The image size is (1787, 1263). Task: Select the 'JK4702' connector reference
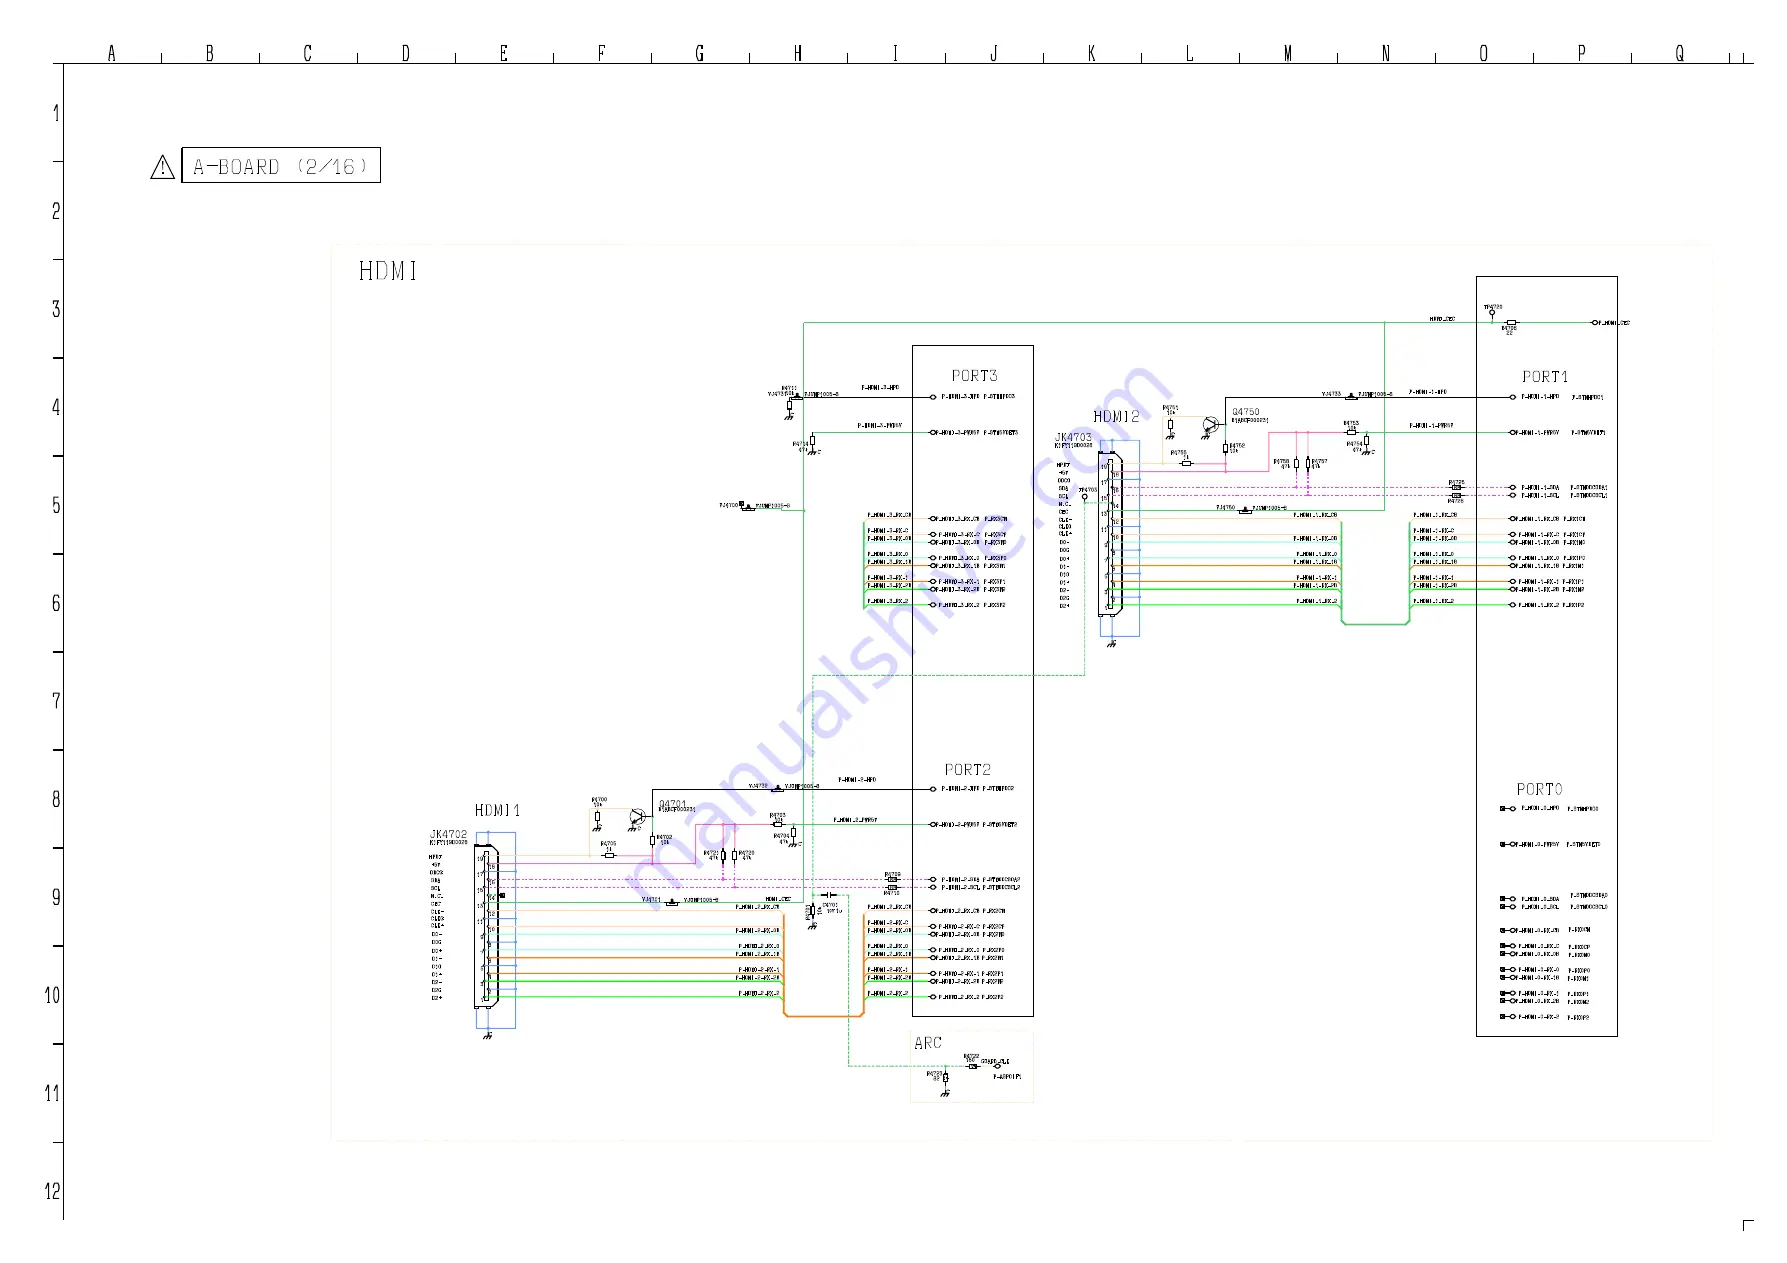[448, 834]
